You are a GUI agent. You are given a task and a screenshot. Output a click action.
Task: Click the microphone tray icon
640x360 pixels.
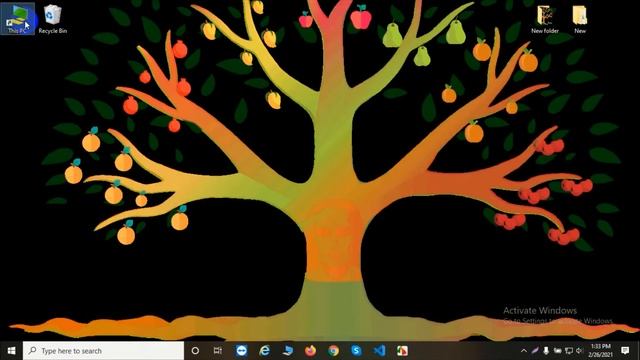546,351
